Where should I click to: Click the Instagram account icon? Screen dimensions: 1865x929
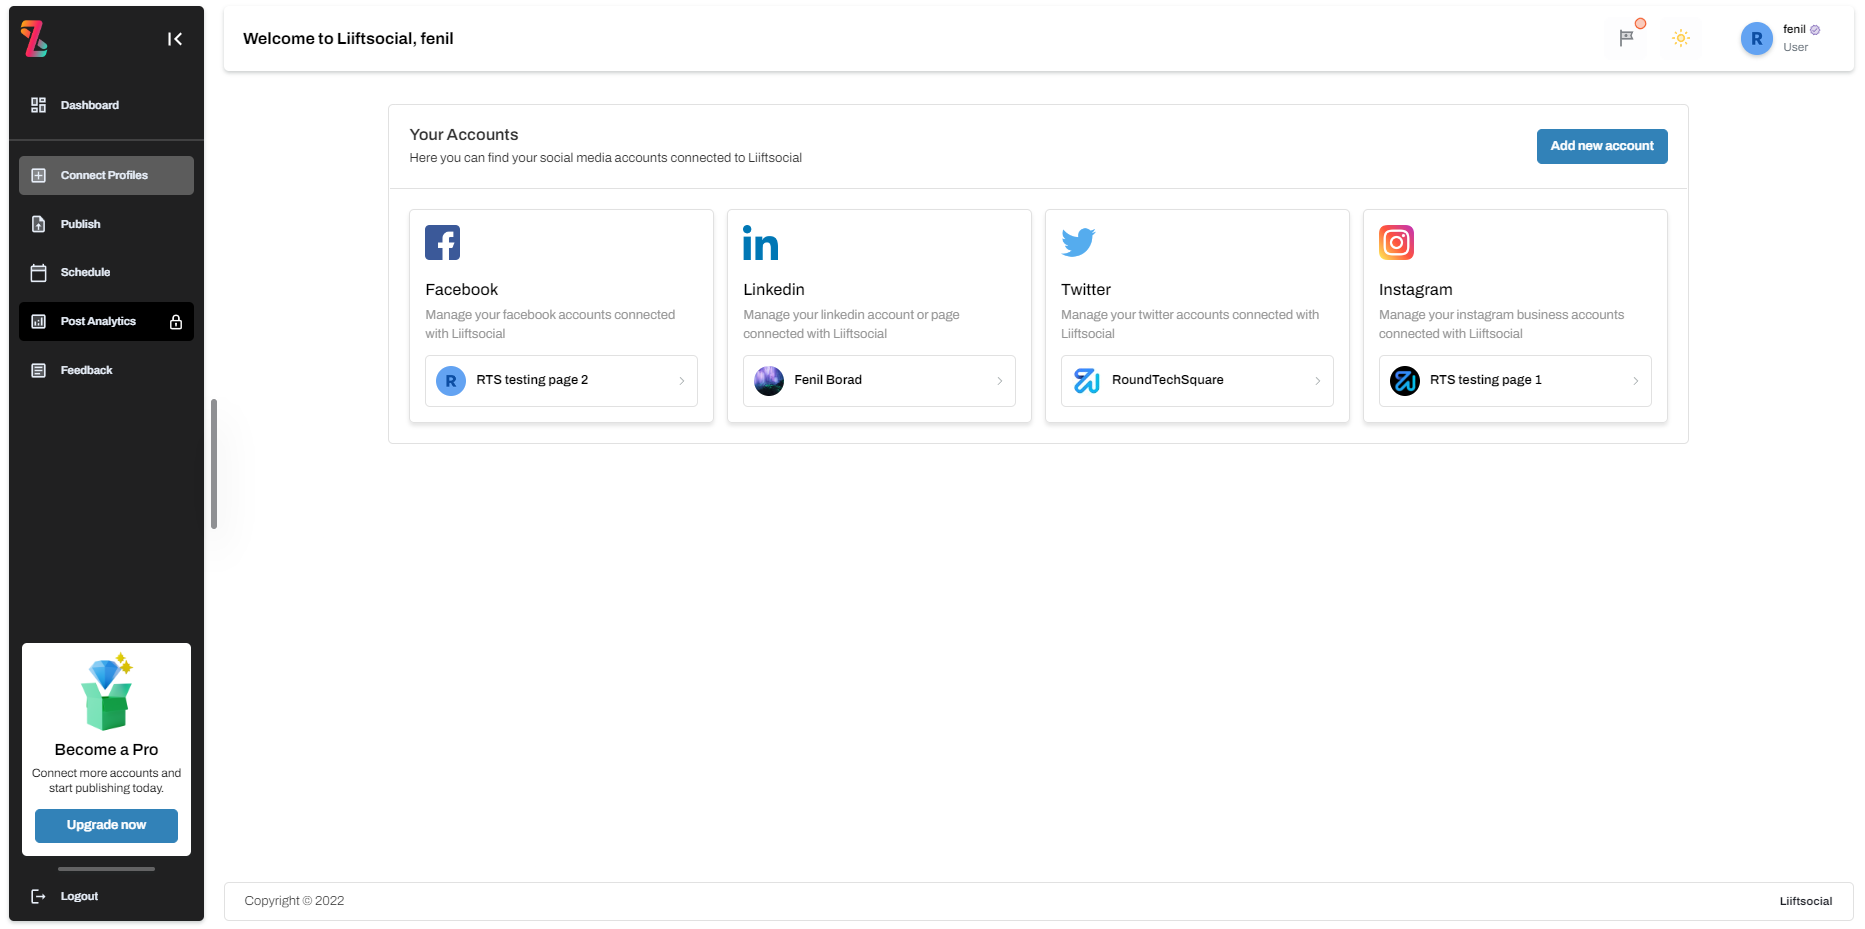pyautogui.click(x=1396, y=242)
